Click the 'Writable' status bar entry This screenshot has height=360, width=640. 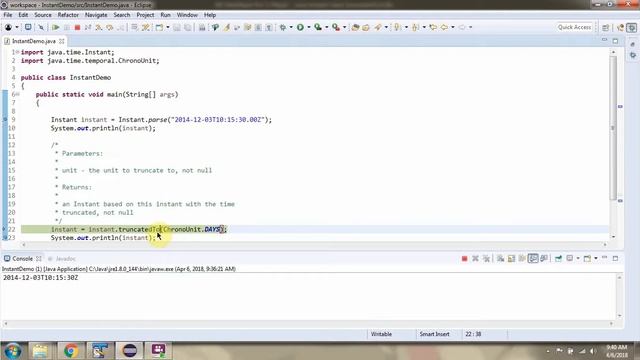click(x=381, y=334)
